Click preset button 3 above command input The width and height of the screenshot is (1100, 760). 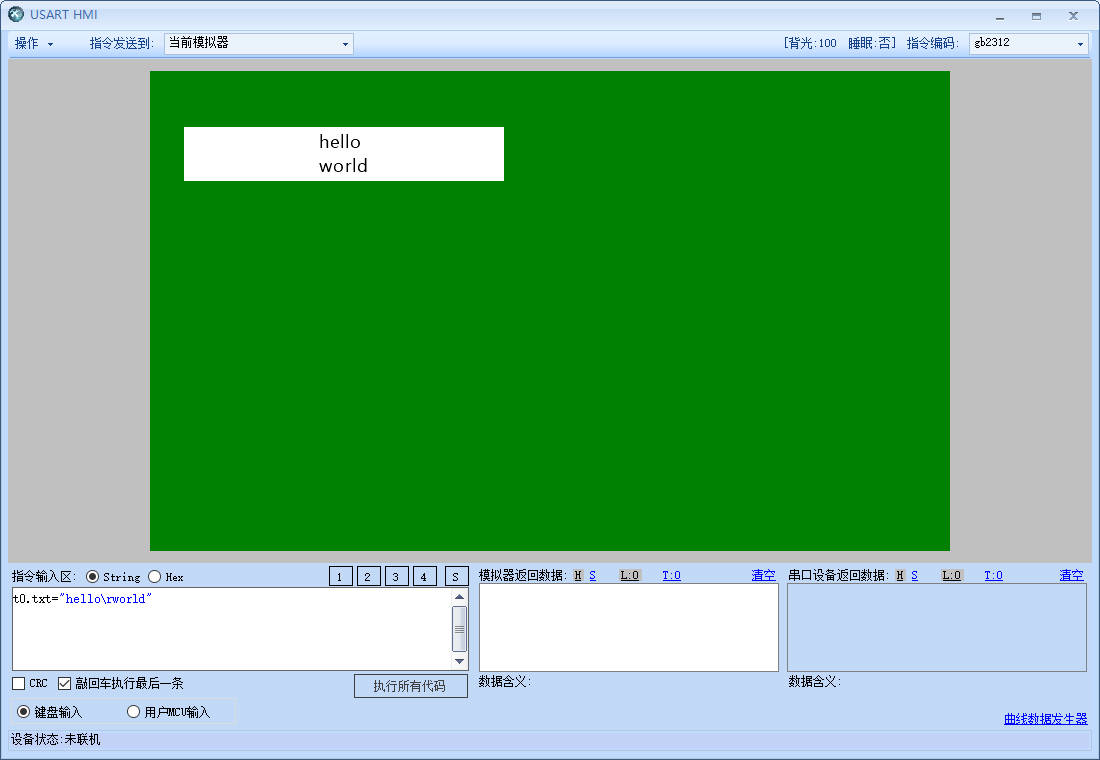pyautogui.click(x=397, y=576)
